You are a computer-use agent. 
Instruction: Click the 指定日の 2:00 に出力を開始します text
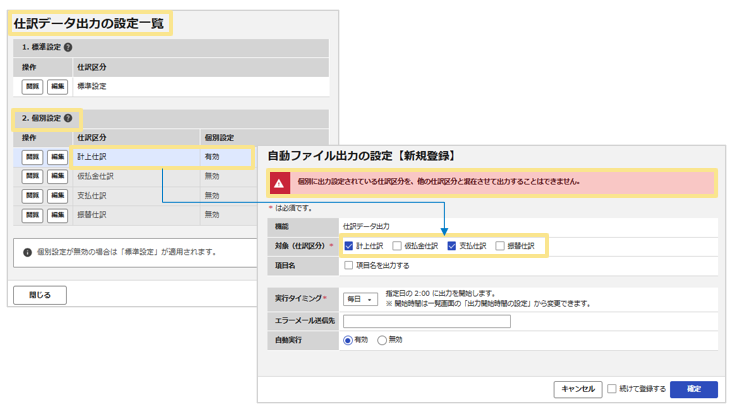[x=440, y=294]
